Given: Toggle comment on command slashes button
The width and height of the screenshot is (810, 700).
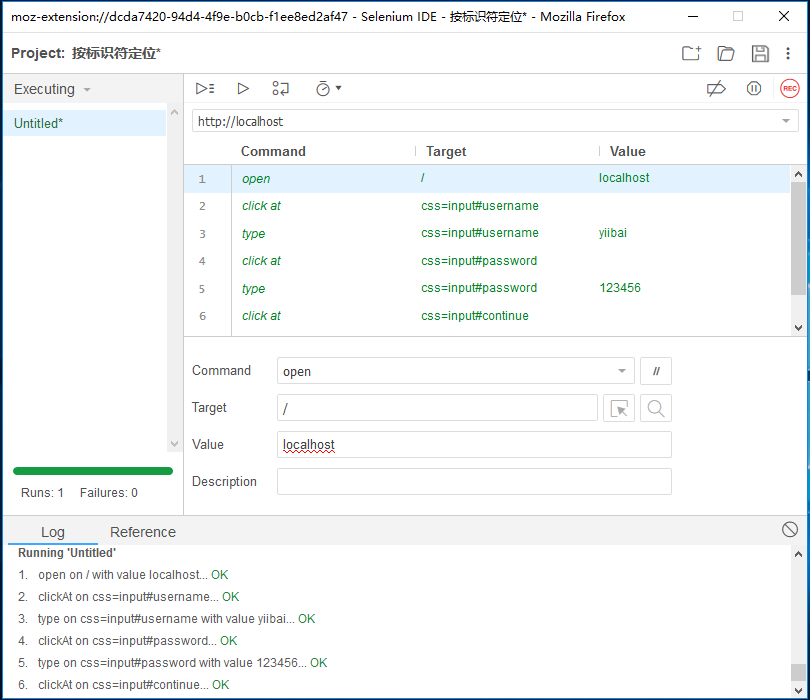Looking at the screenshot, I should (x=656, y=371).
